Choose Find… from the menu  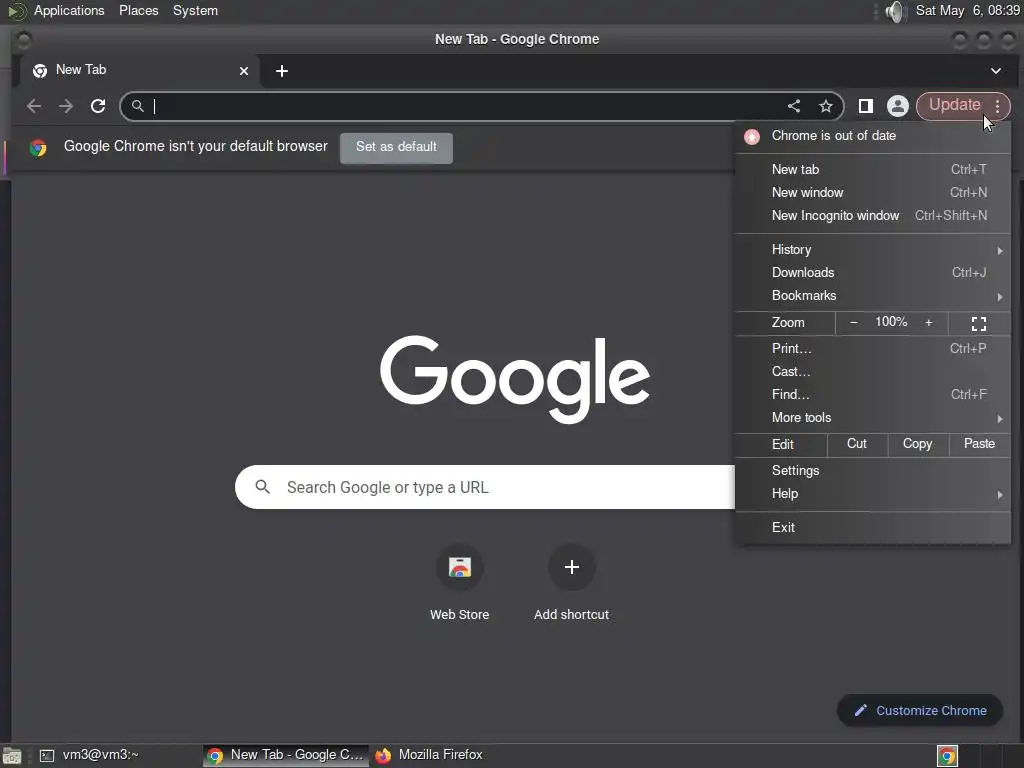(872, 394)
